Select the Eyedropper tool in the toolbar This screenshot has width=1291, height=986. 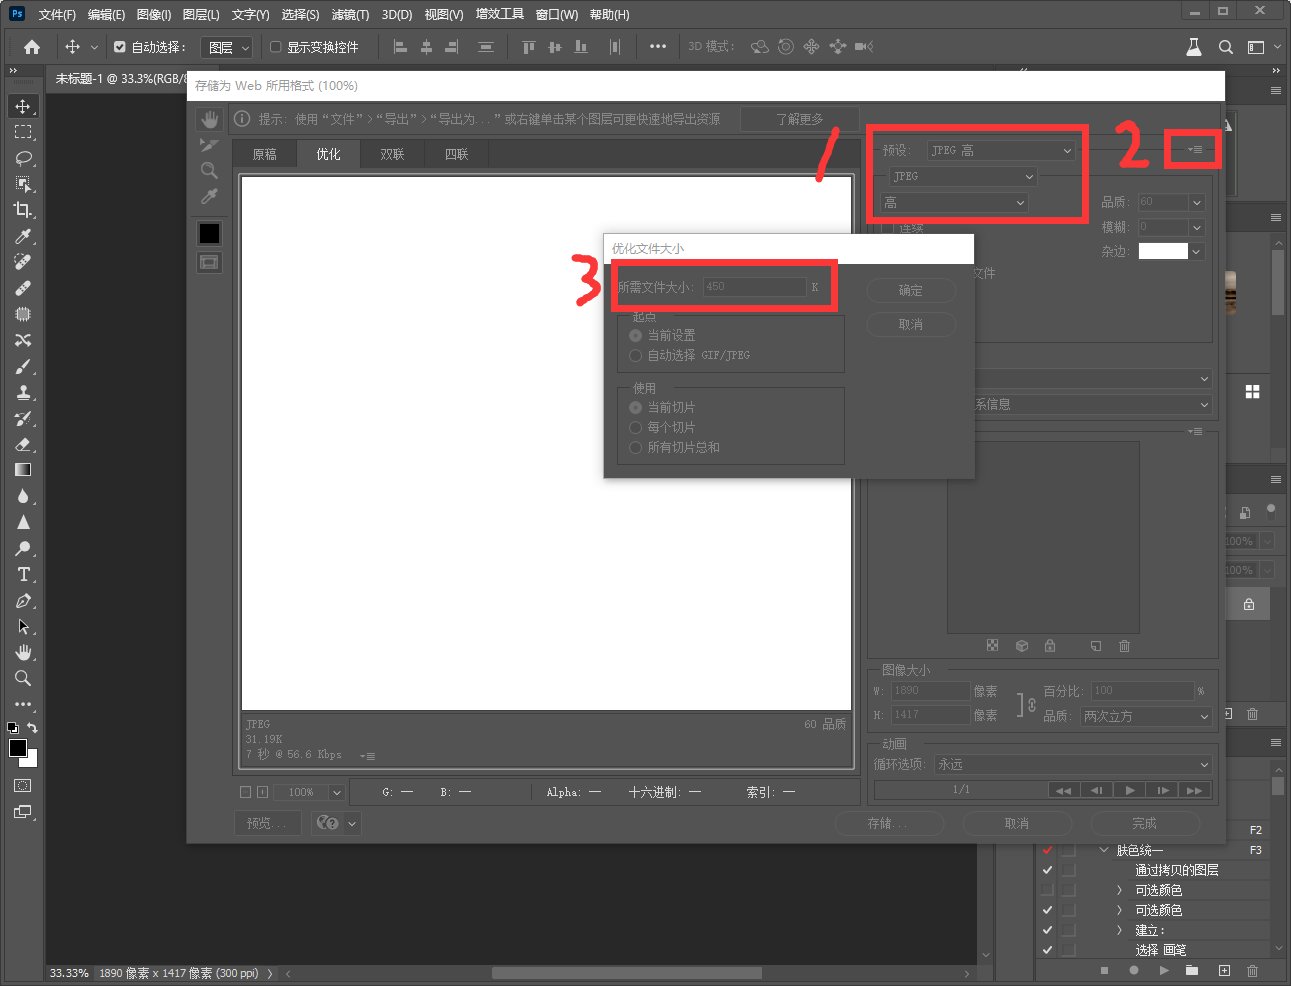pos(22,236)
